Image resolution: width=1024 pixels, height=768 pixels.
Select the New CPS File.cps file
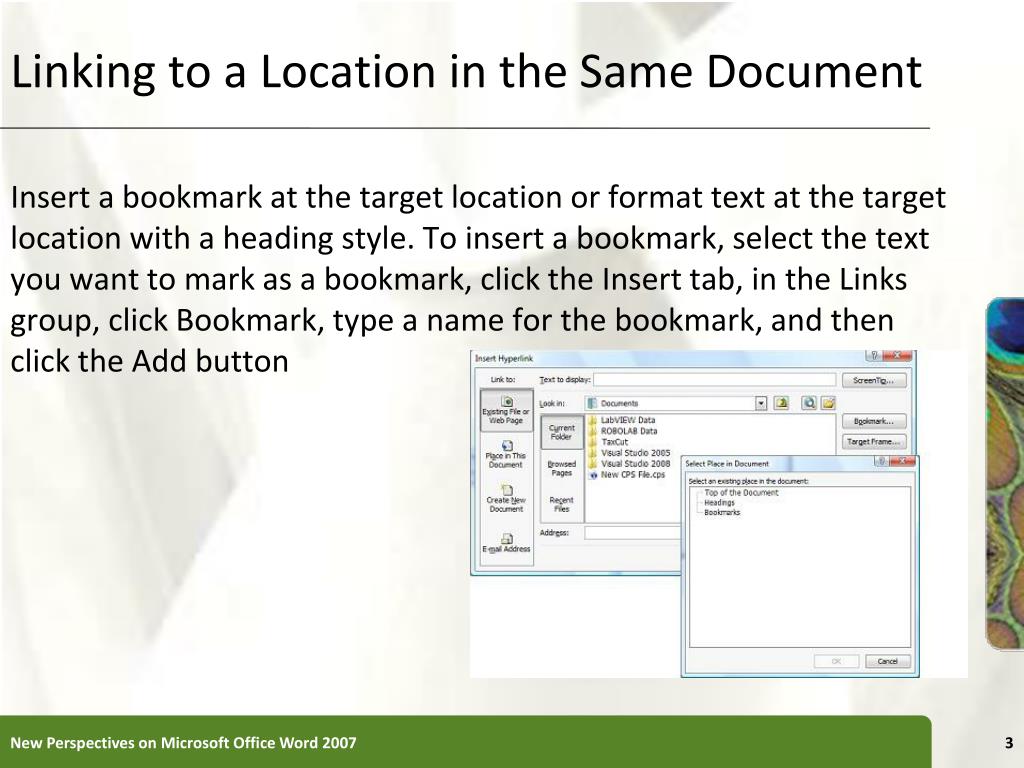click(x=627, y=475)
